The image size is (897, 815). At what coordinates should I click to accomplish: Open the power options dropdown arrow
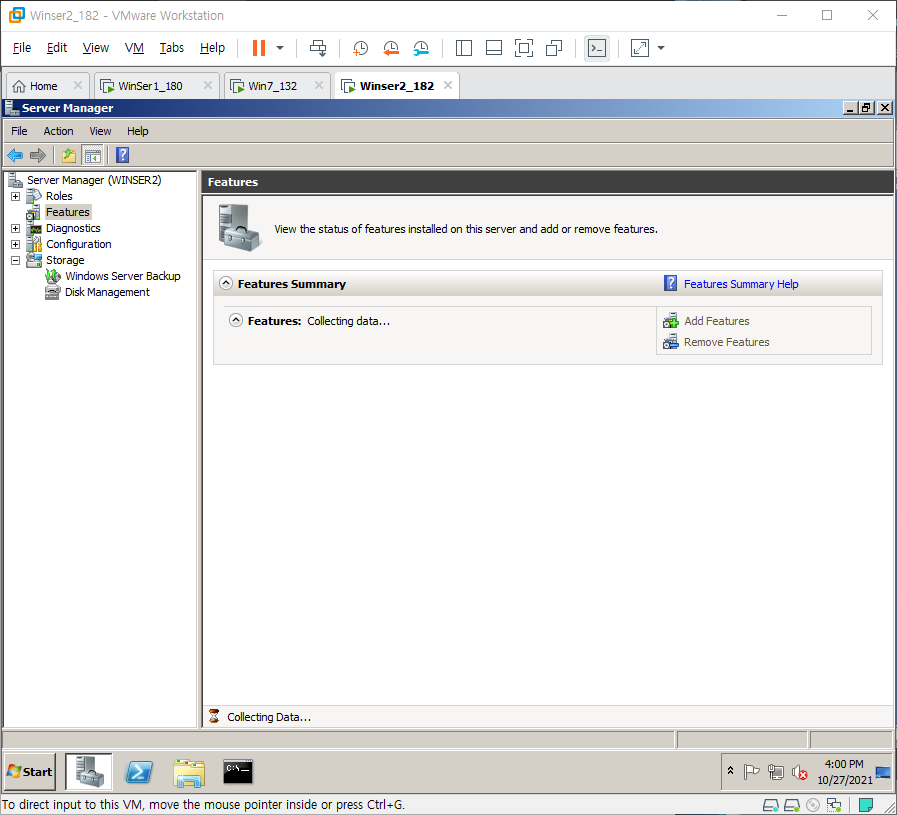tap(280, 48)
